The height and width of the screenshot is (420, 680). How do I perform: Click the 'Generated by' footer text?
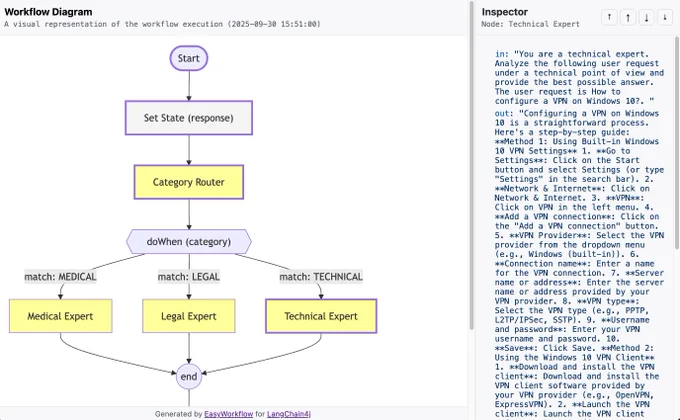(178, 414)
